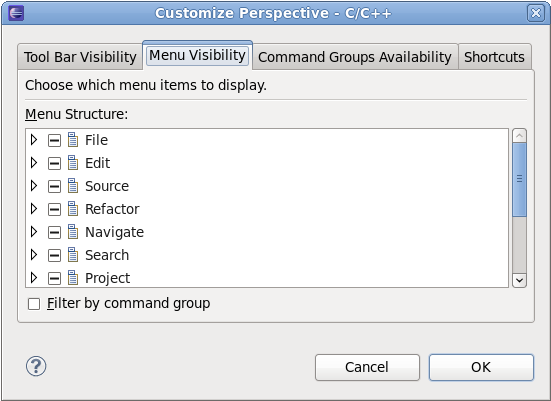Expand the Navigate tree node
The image size is (551, 401).
[x=34, y=232]
